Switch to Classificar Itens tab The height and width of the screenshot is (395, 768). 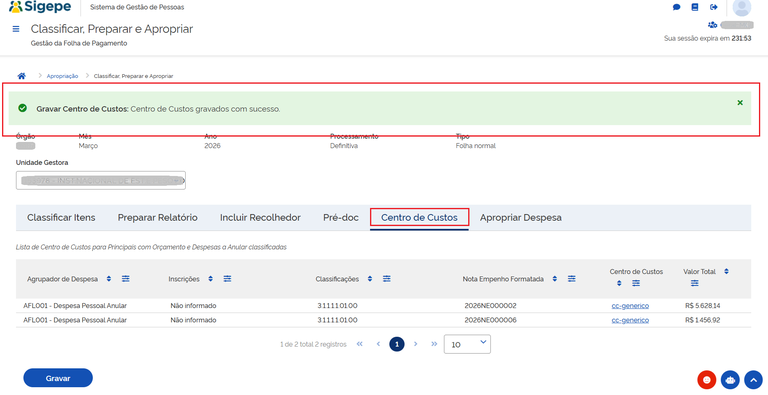(x=61, y=218)
